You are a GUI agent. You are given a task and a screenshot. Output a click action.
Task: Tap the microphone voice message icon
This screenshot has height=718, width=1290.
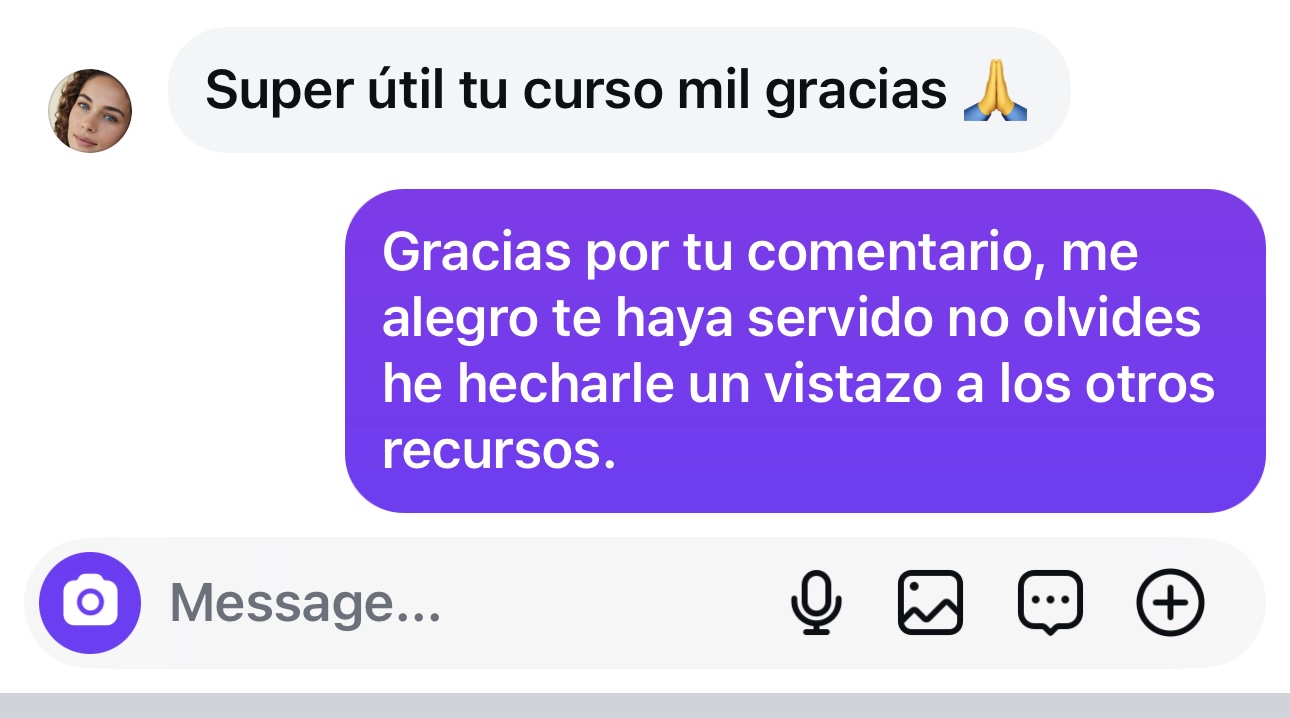[816, 603]
